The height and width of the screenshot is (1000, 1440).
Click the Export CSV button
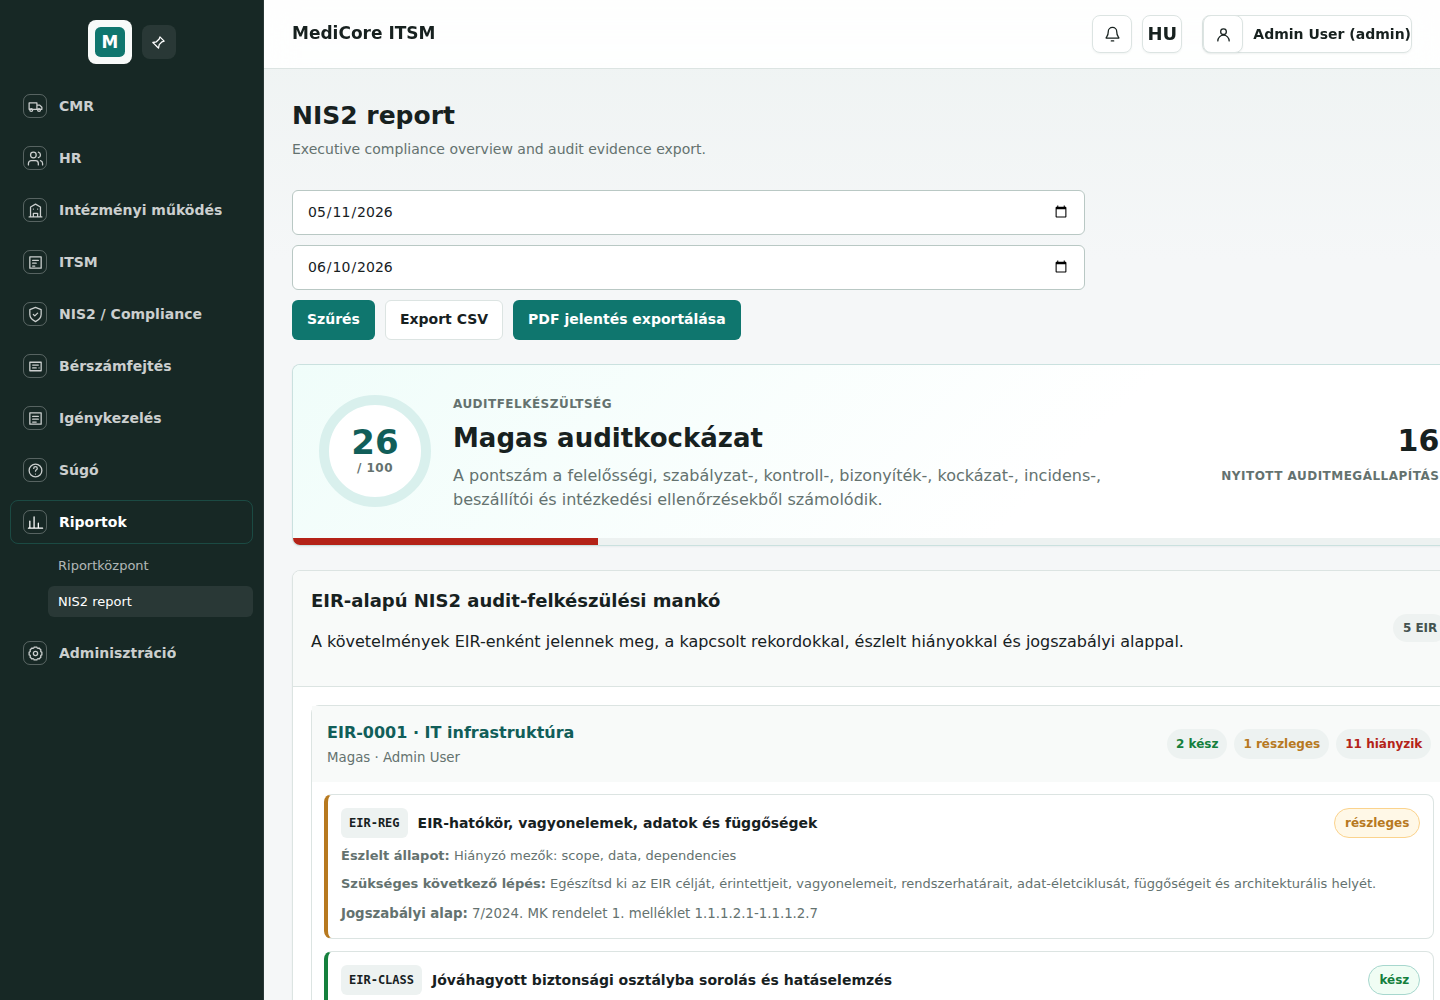coord(444,320)
